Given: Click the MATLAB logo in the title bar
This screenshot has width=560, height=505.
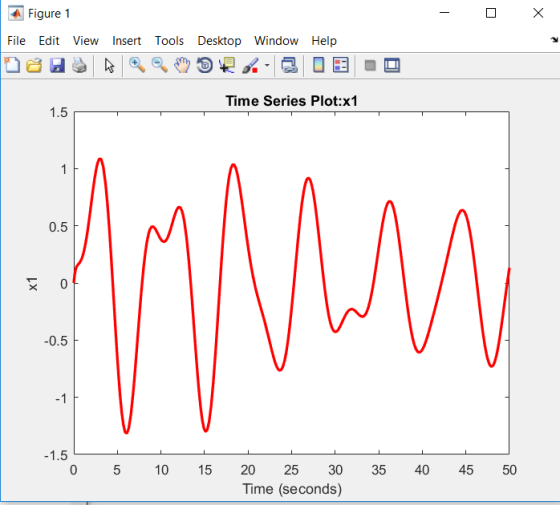Looking at the screenshot, I should (16, 14).
